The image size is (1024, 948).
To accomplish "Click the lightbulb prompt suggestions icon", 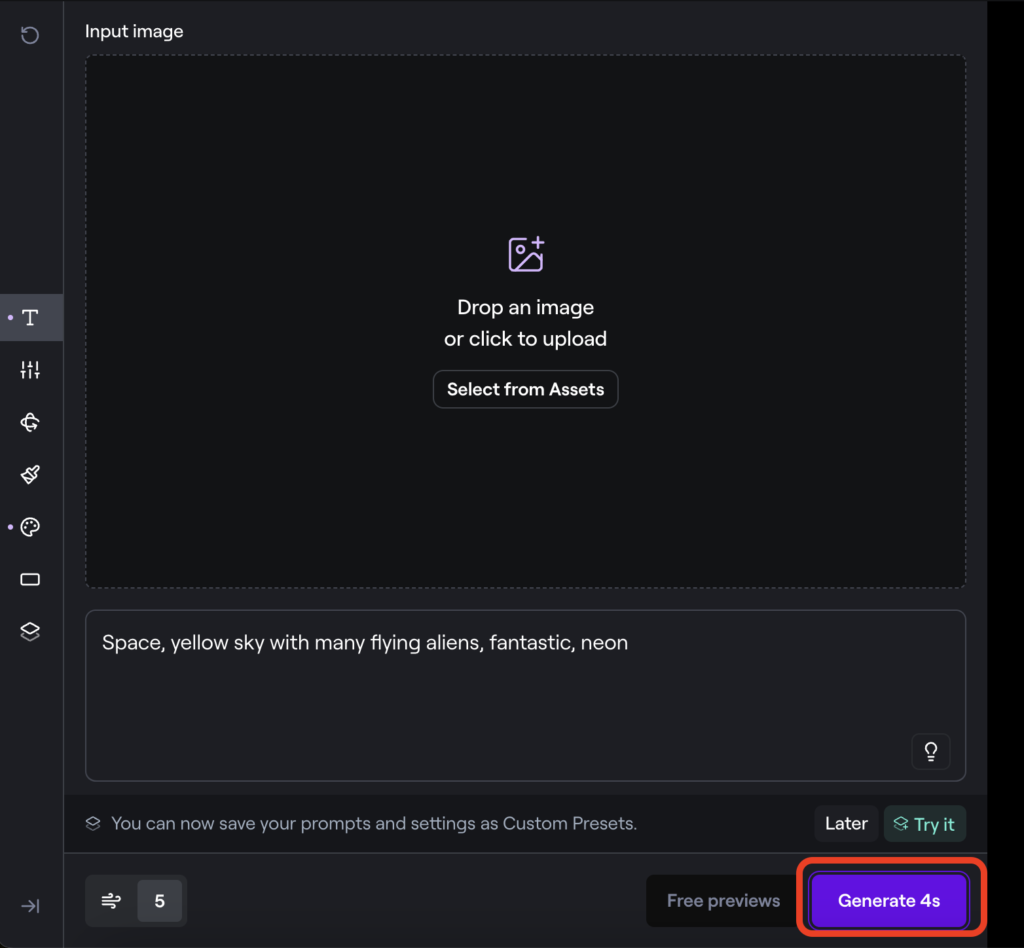I will [930, 751].
